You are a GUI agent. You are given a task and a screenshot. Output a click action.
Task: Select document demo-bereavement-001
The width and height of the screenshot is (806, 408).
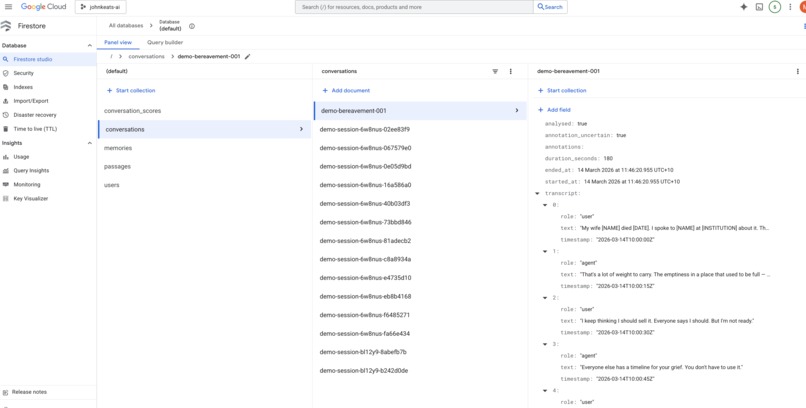coord(420,110)
